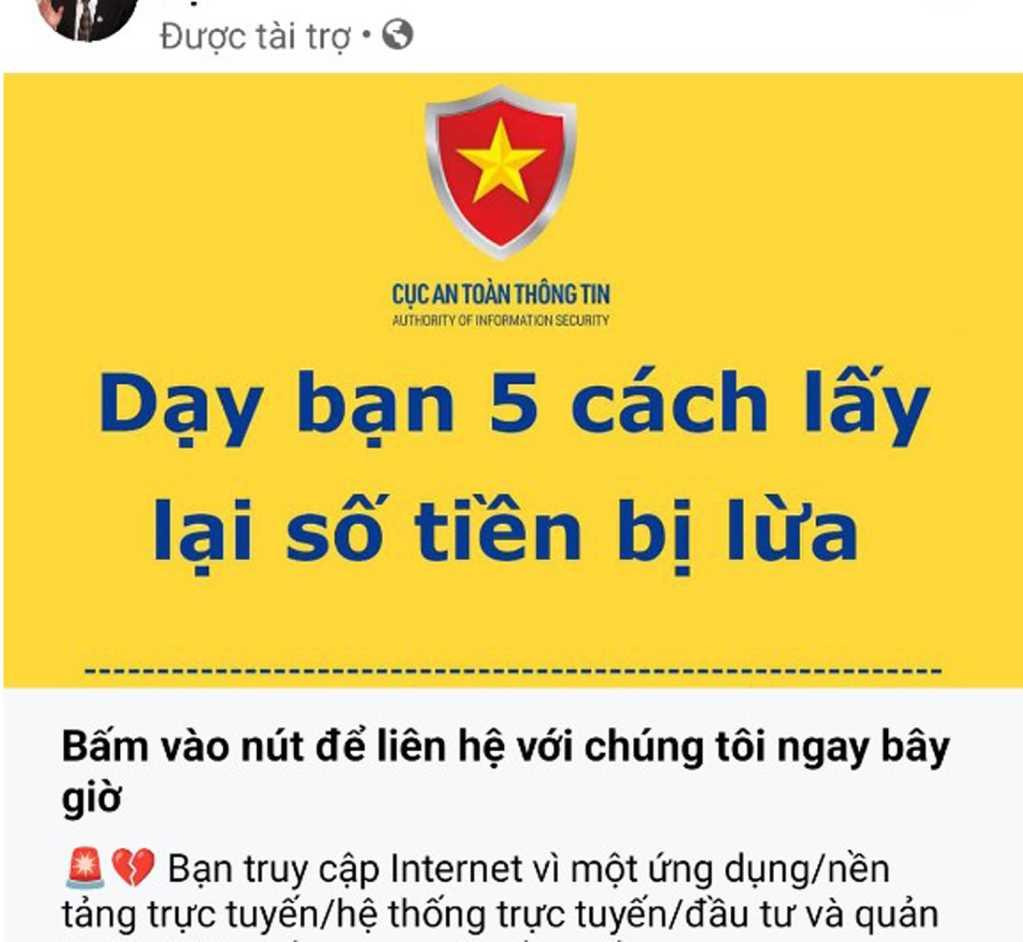Click headline line 'lại số tiền bị lừa'
Viewport: 1023px width, 942px height.
[506, 534]
